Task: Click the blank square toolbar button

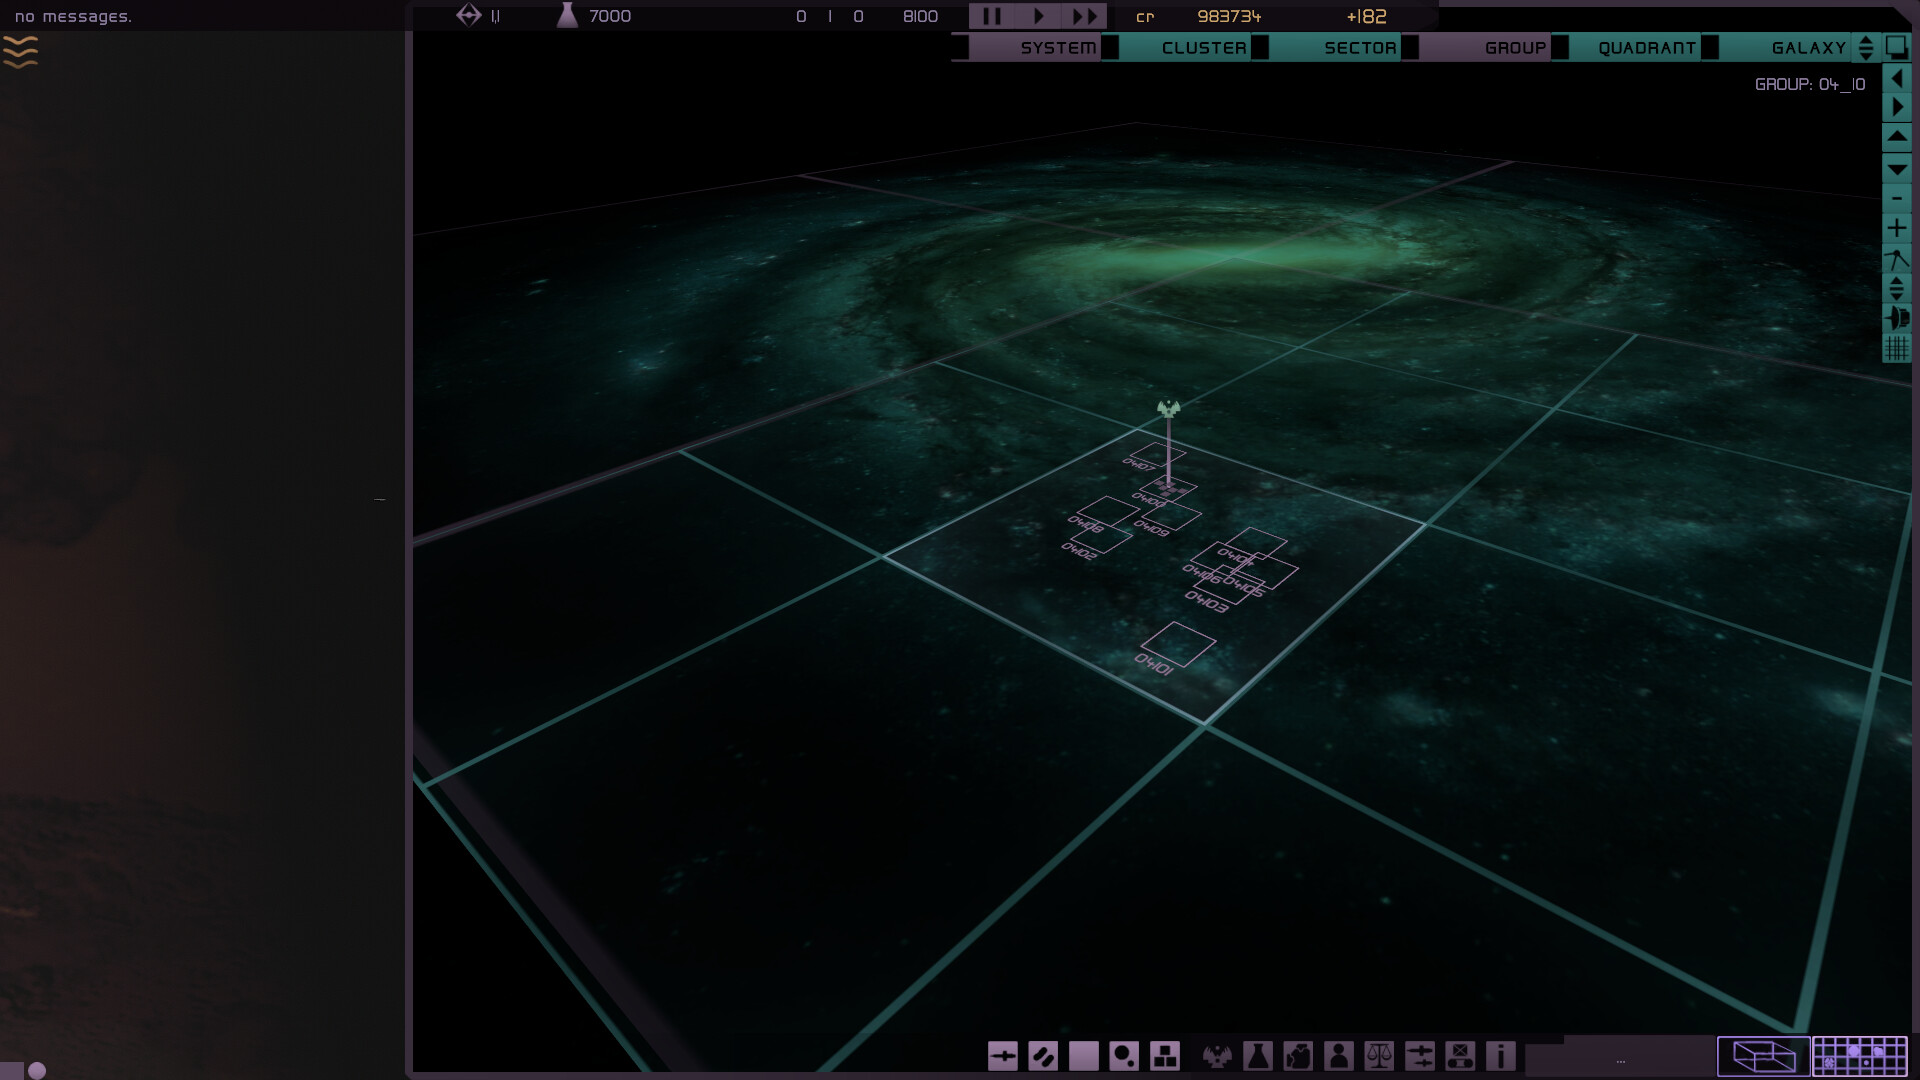Action: pyautogui.click(x=1083, y=1056)
